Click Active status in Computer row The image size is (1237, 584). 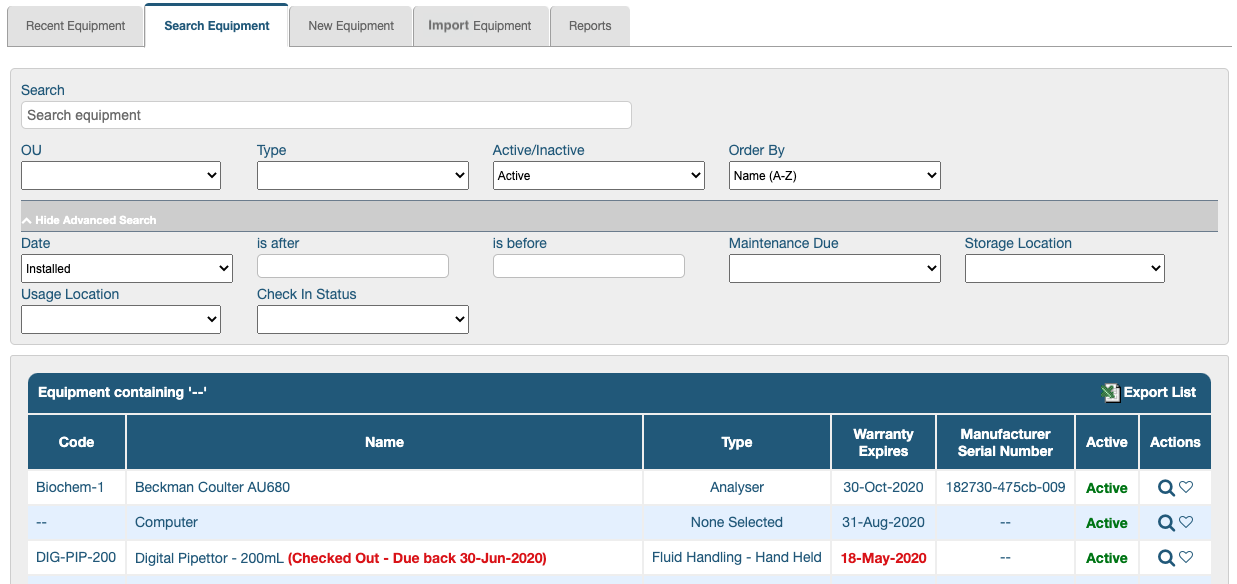[x=1107, y=523]
